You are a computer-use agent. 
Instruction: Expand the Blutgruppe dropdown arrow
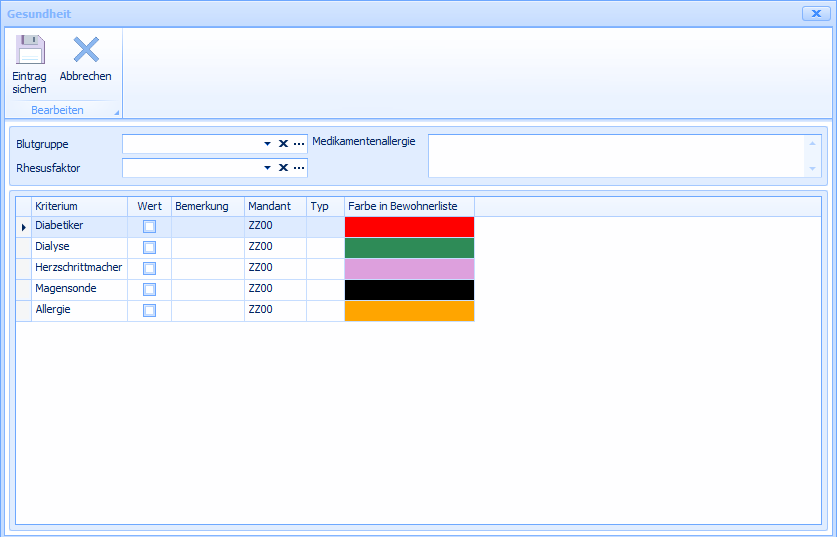[x=267, y=144]
